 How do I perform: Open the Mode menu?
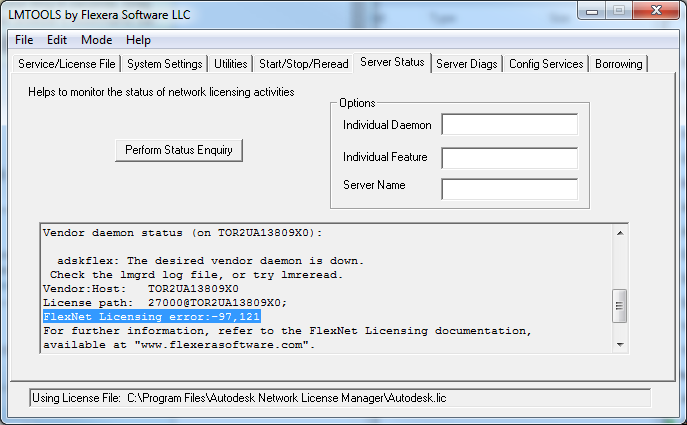[x=97, y=40]
